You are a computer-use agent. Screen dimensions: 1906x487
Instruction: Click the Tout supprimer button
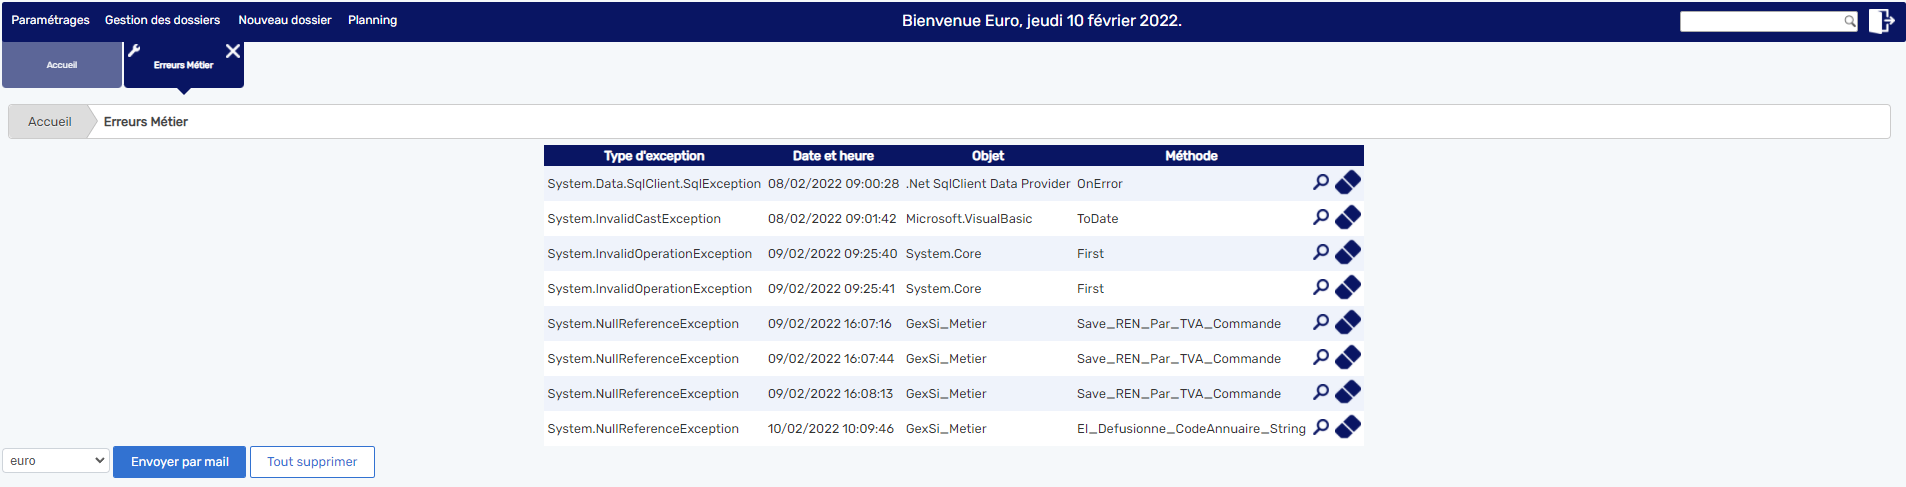click(312, 462)
